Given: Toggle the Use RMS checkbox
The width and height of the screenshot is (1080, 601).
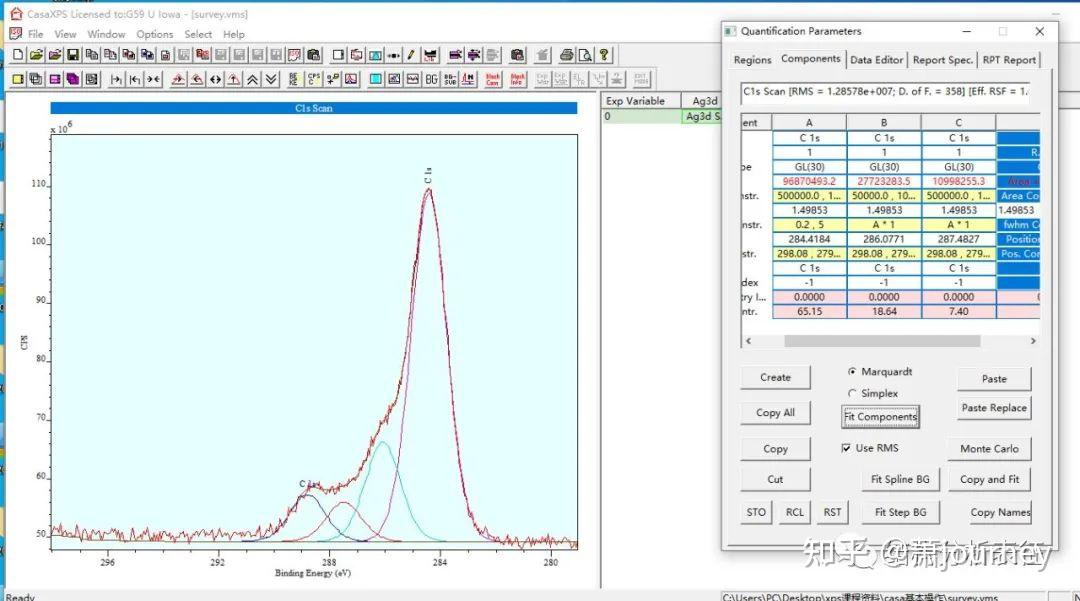Looking at the screenshot, I should [x=846, y=449].
